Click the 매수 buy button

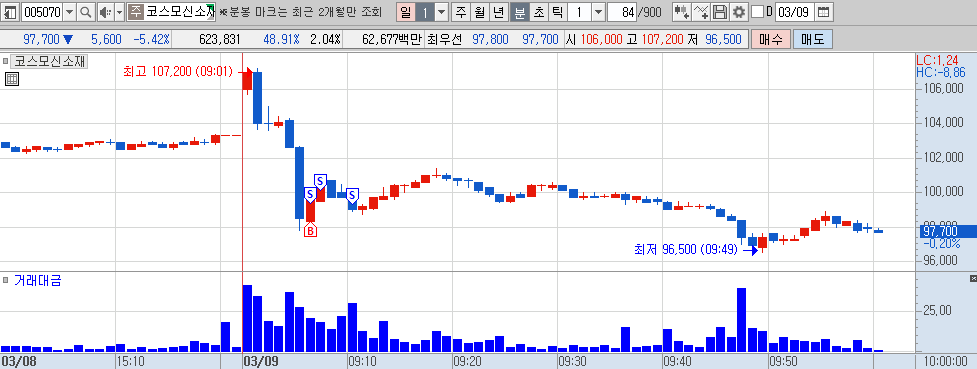(x=771, y=40)
